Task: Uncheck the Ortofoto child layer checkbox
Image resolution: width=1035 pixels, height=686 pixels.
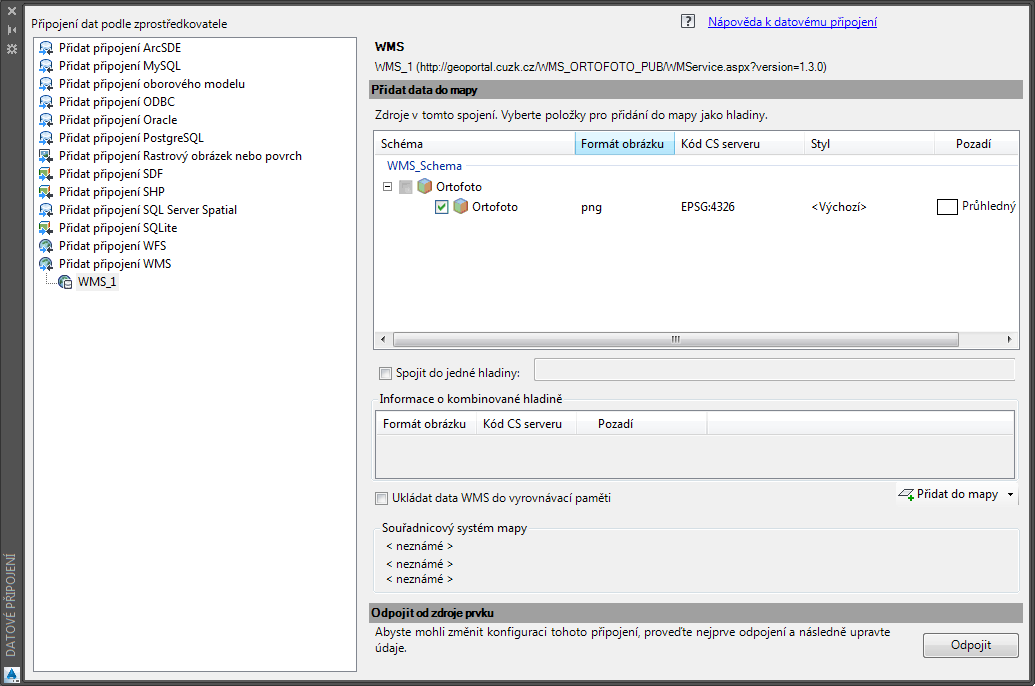Action: (x=442, y=207)
